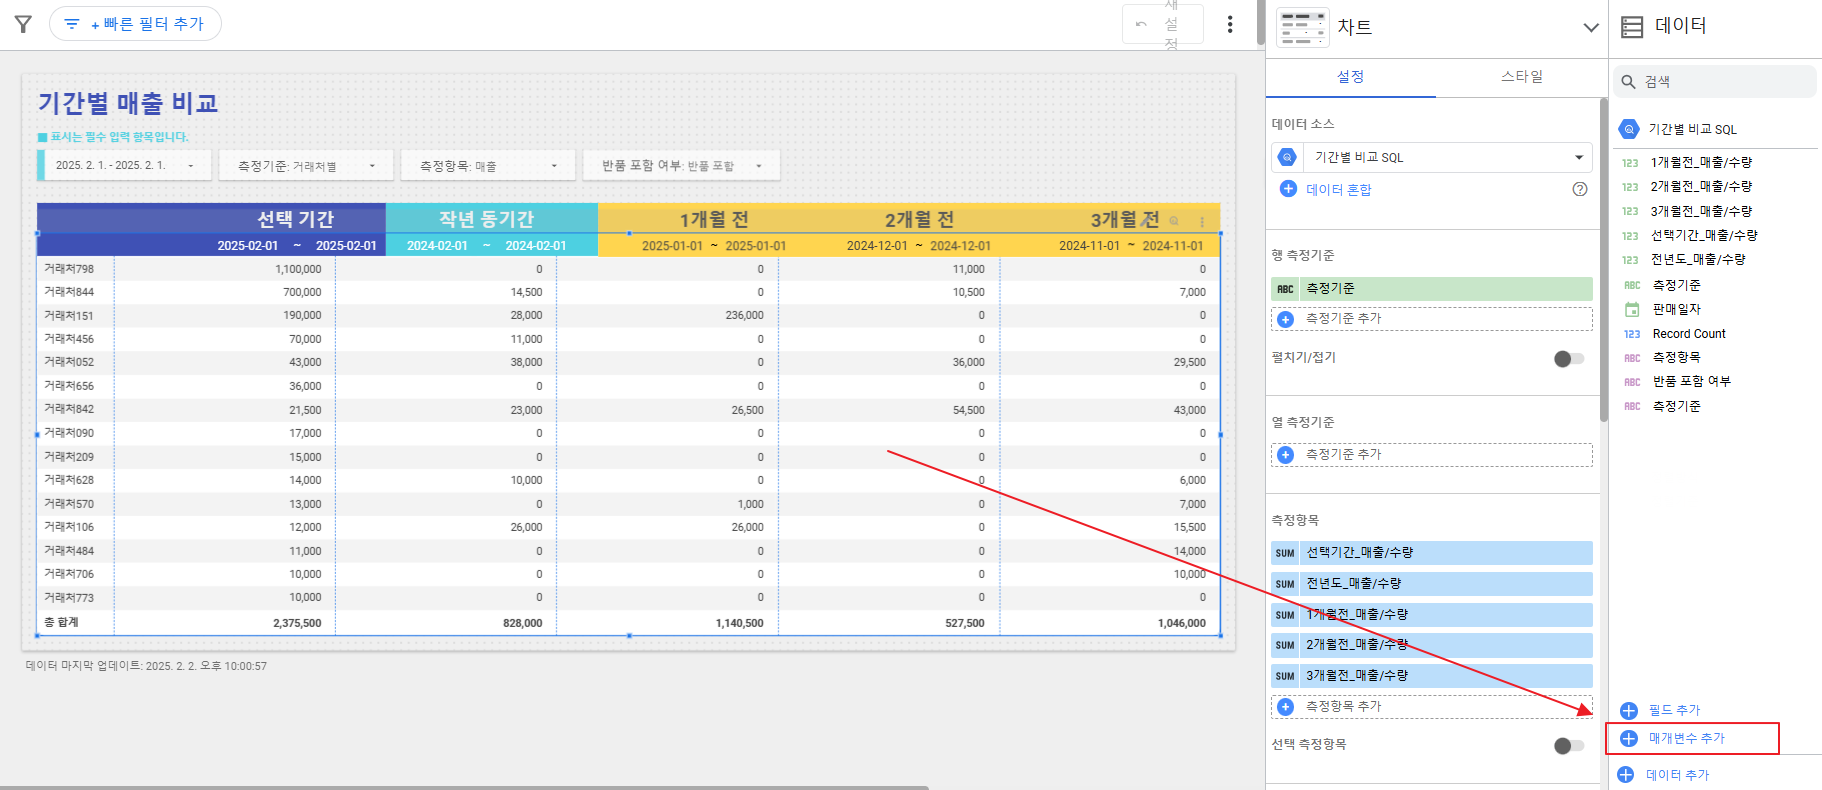Toggle the 펼치기/접기 switch
Screen dimensions: 1822x790
tap(1569, 358)
